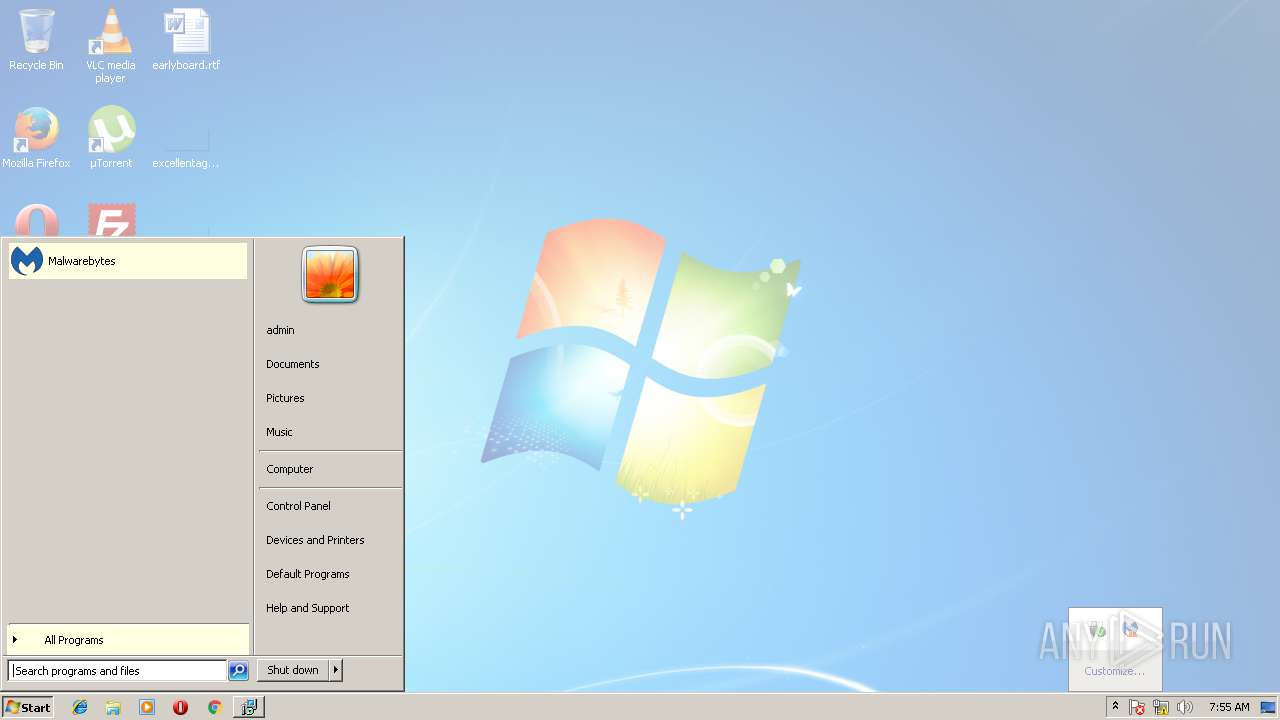This screenshot has height=720, width=1280.
Task: Click the Search programs and files box
Action: [117, 671]
